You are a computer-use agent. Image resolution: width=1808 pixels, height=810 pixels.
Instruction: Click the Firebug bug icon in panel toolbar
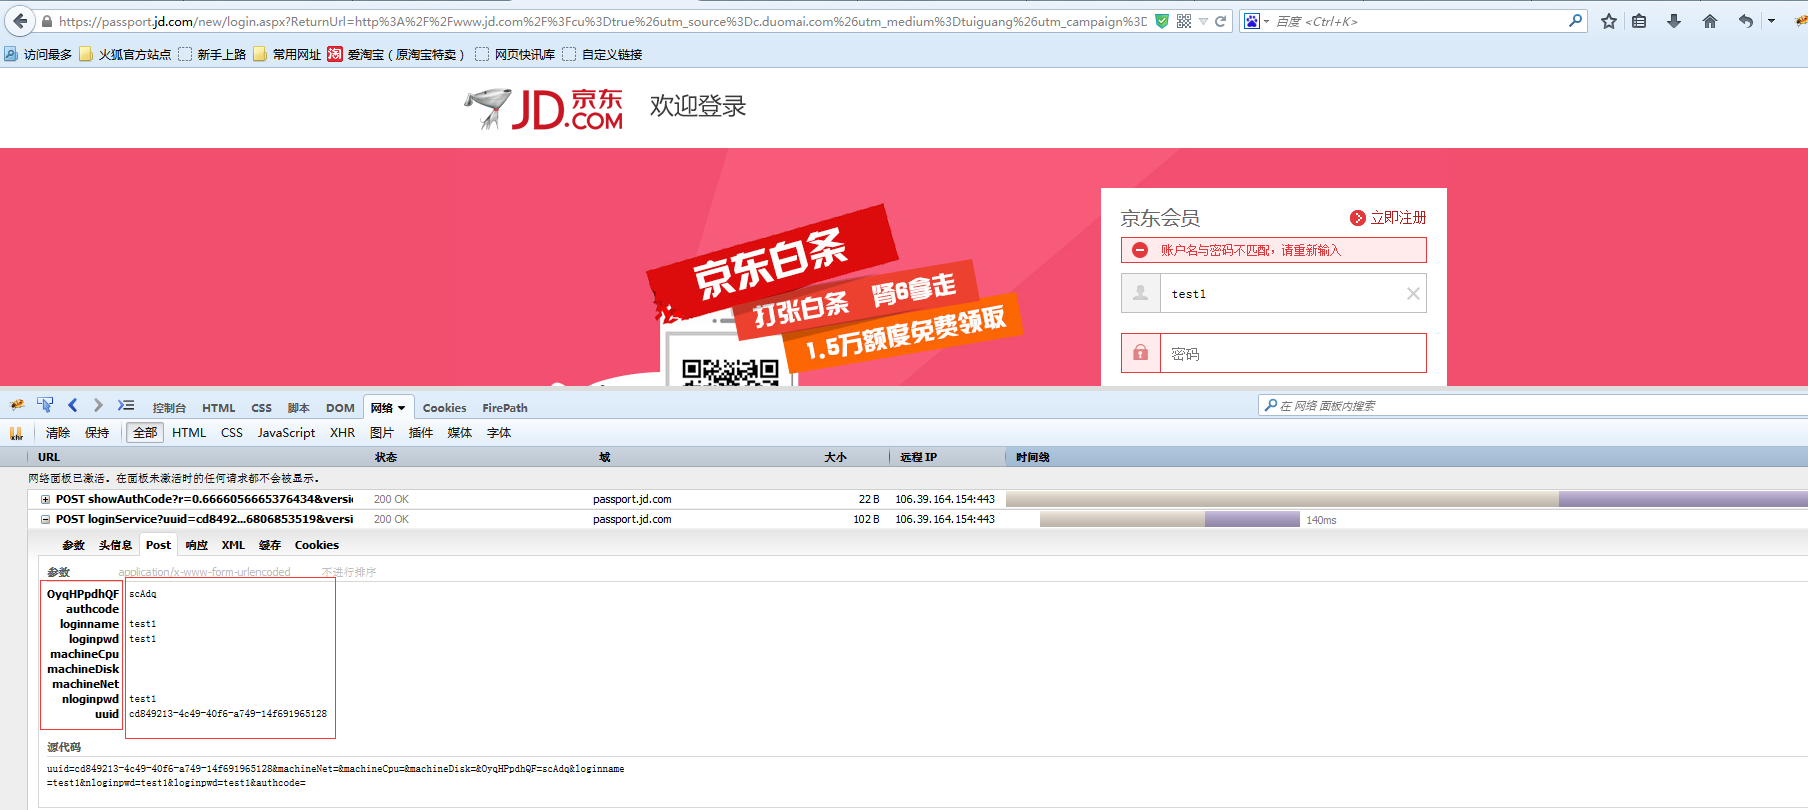(17, 405)
